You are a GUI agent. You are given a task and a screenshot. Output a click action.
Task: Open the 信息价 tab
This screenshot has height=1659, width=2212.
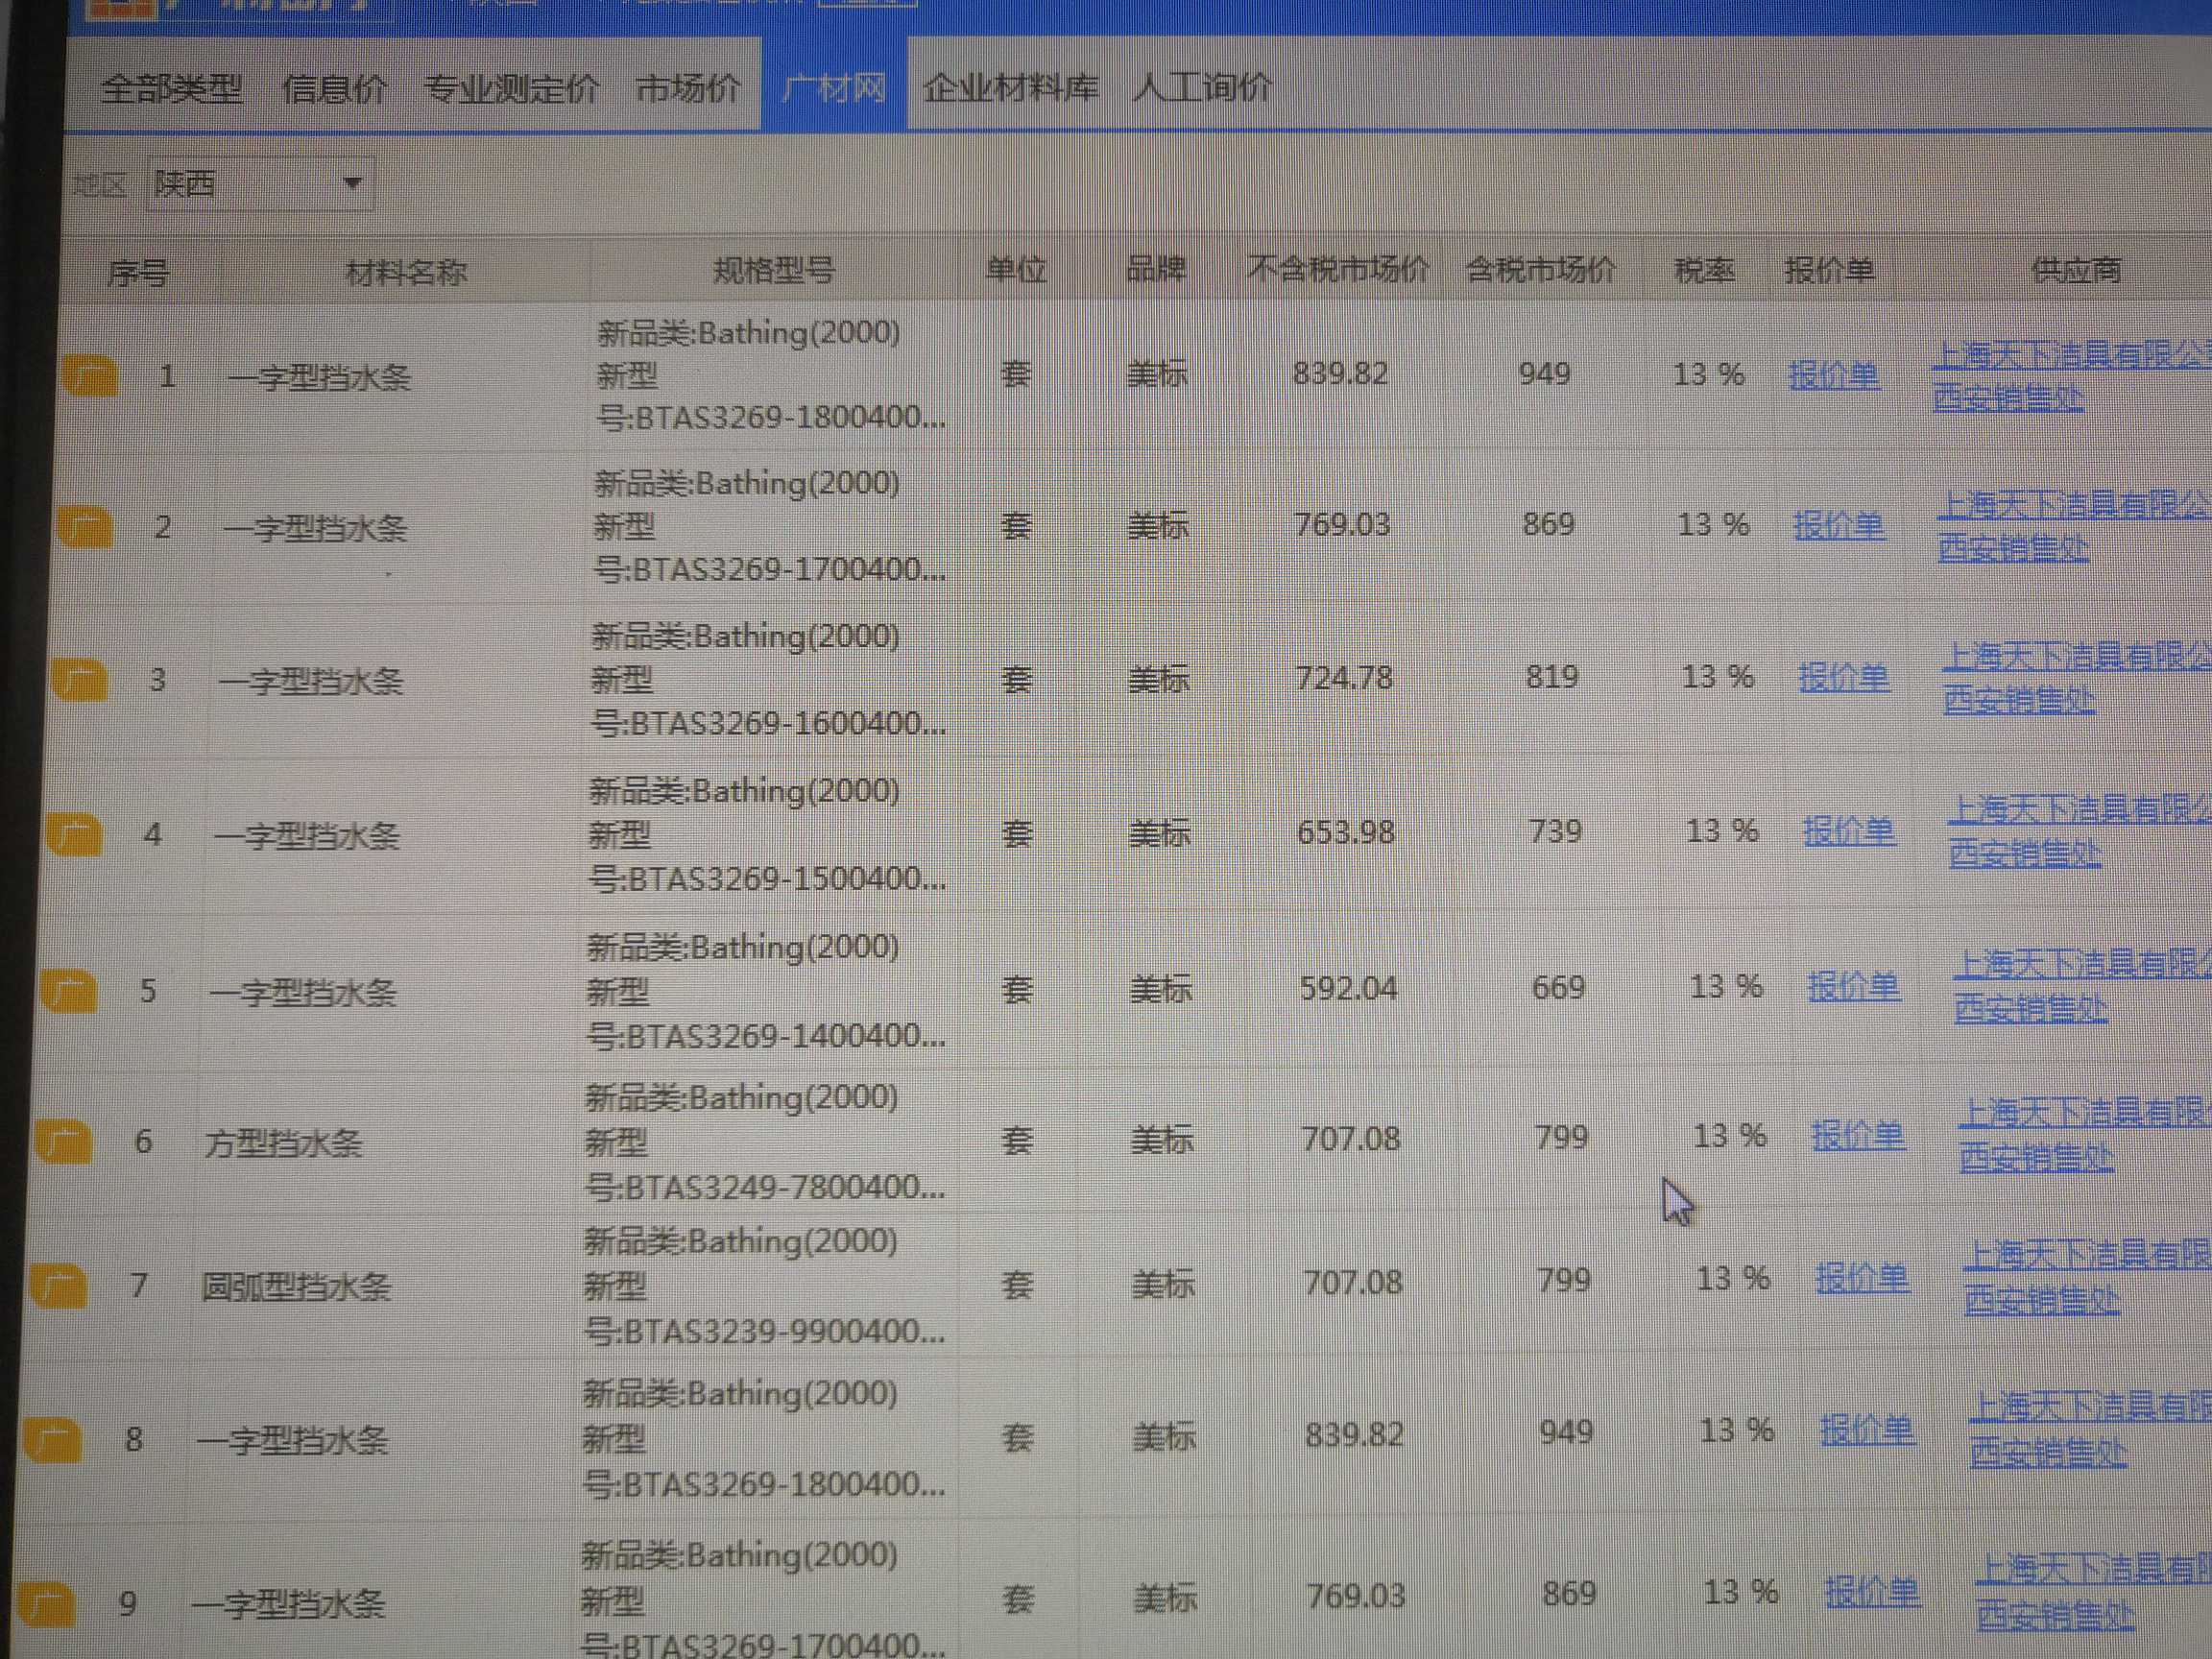[x=334, y=89]
